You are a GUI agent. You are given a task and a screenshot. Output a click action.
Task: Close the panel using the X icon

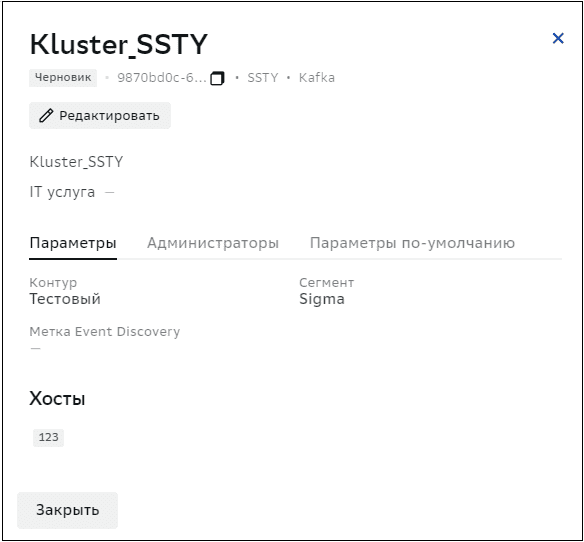coord(558,38)
